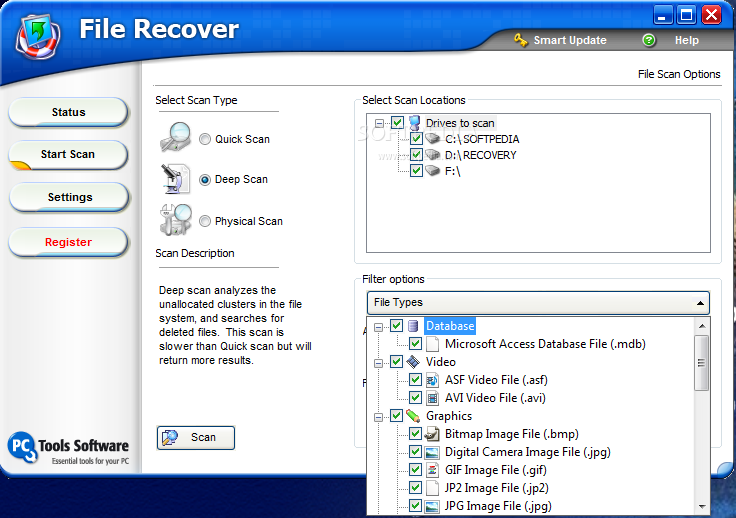Viewport: 736px width, 518px height.
Task: Select the Database tree item label
Action: click(450, 326)
